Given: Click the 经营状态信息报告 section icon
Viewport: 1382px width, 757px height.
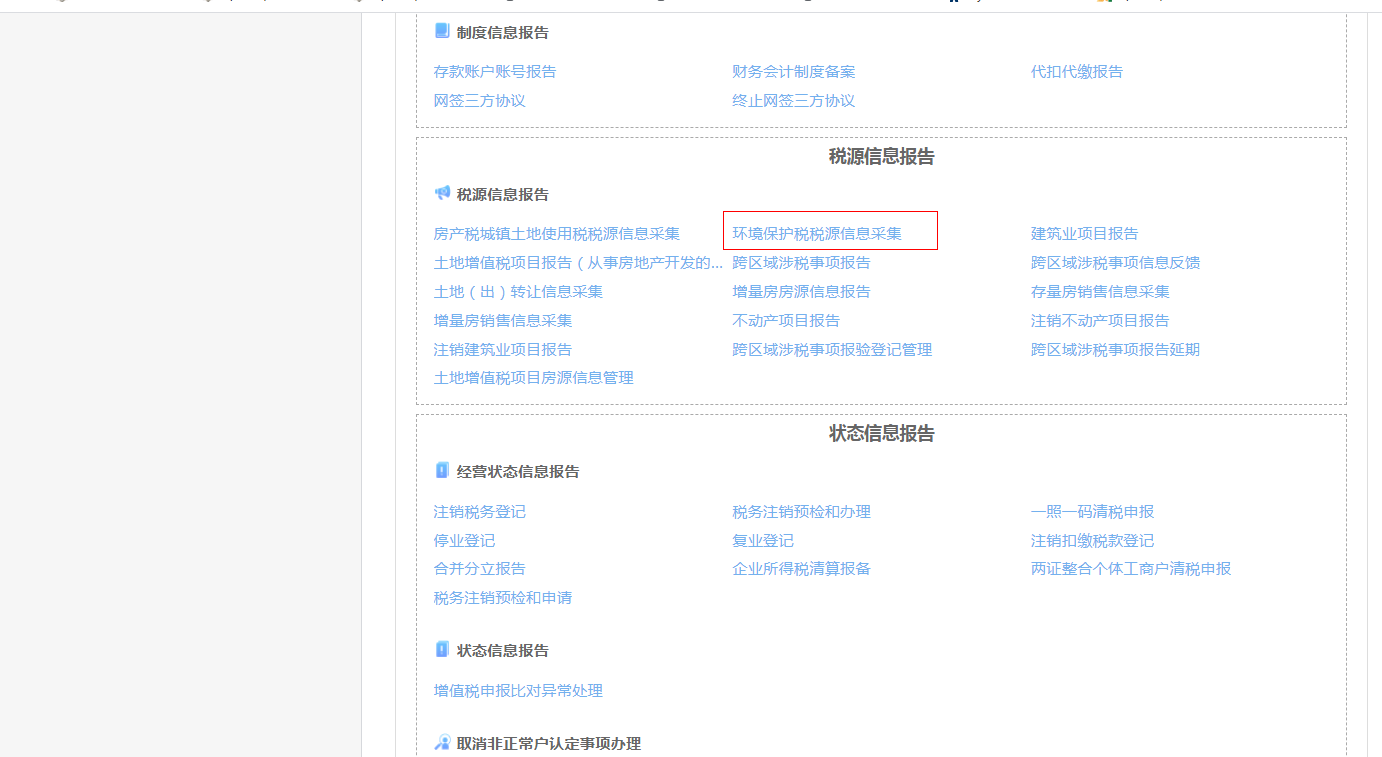Looking at the screenshot, I should click(442, 470).
